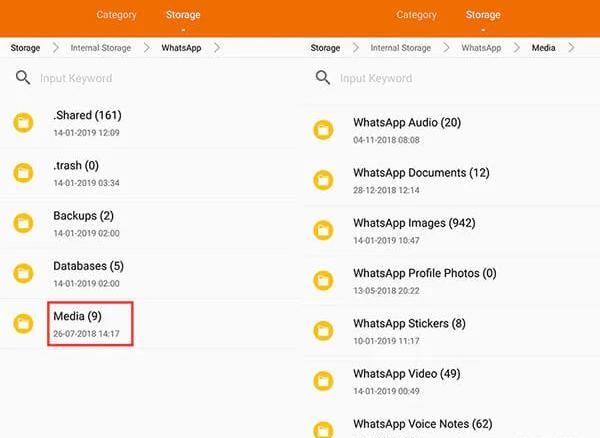Image resolution: width=600 pixels, height=438 pixels.
Task: Click date '14-01-2019 12:09' under .Shared
Action: [x=86, y=133]
